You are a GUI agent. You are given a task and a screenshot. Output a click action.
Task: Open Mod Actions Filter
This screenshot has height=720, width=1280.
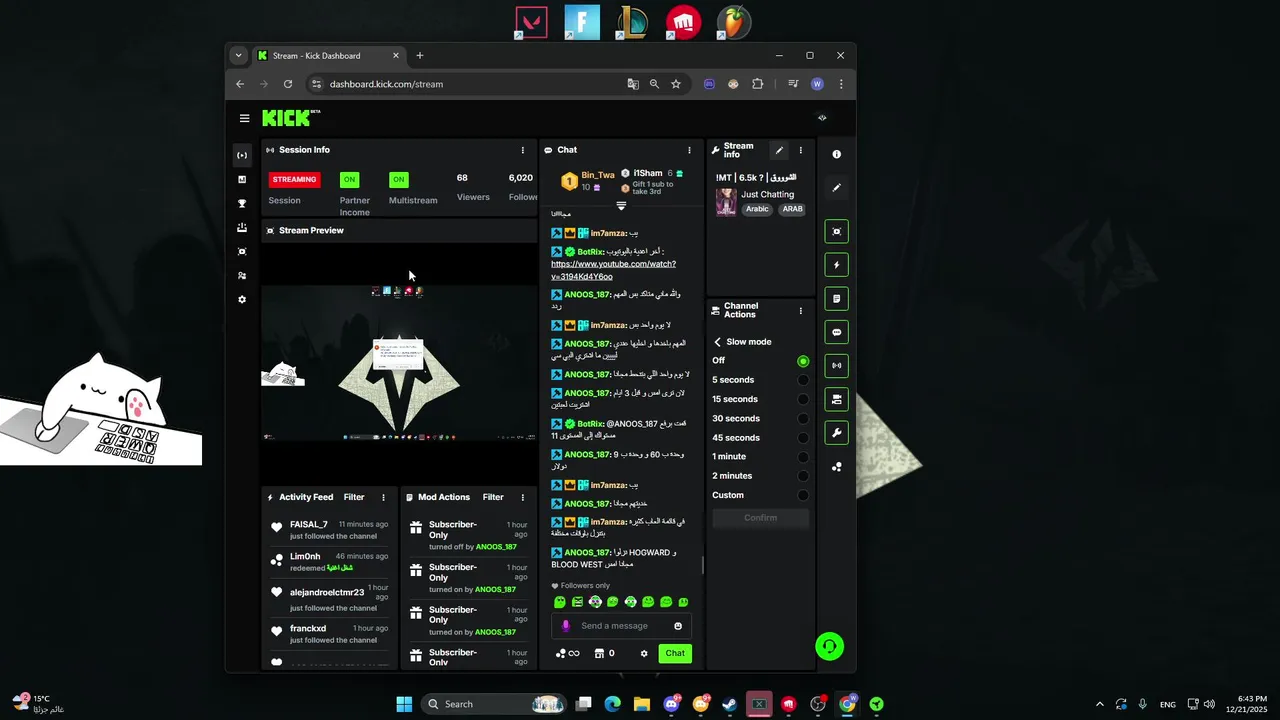pyautogui.click(x=493, y=497)
